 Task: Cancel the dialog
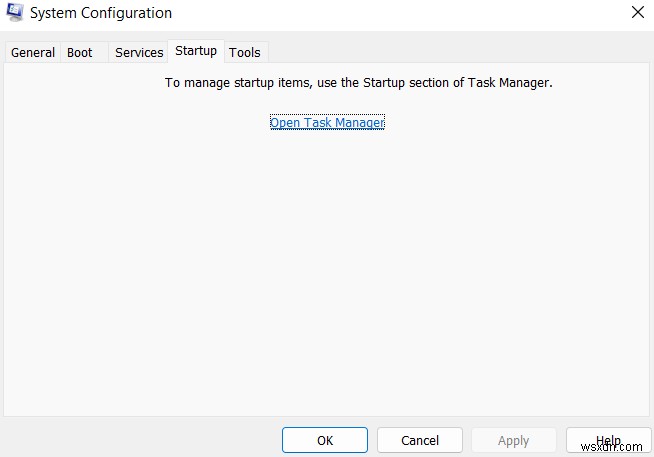420,440
